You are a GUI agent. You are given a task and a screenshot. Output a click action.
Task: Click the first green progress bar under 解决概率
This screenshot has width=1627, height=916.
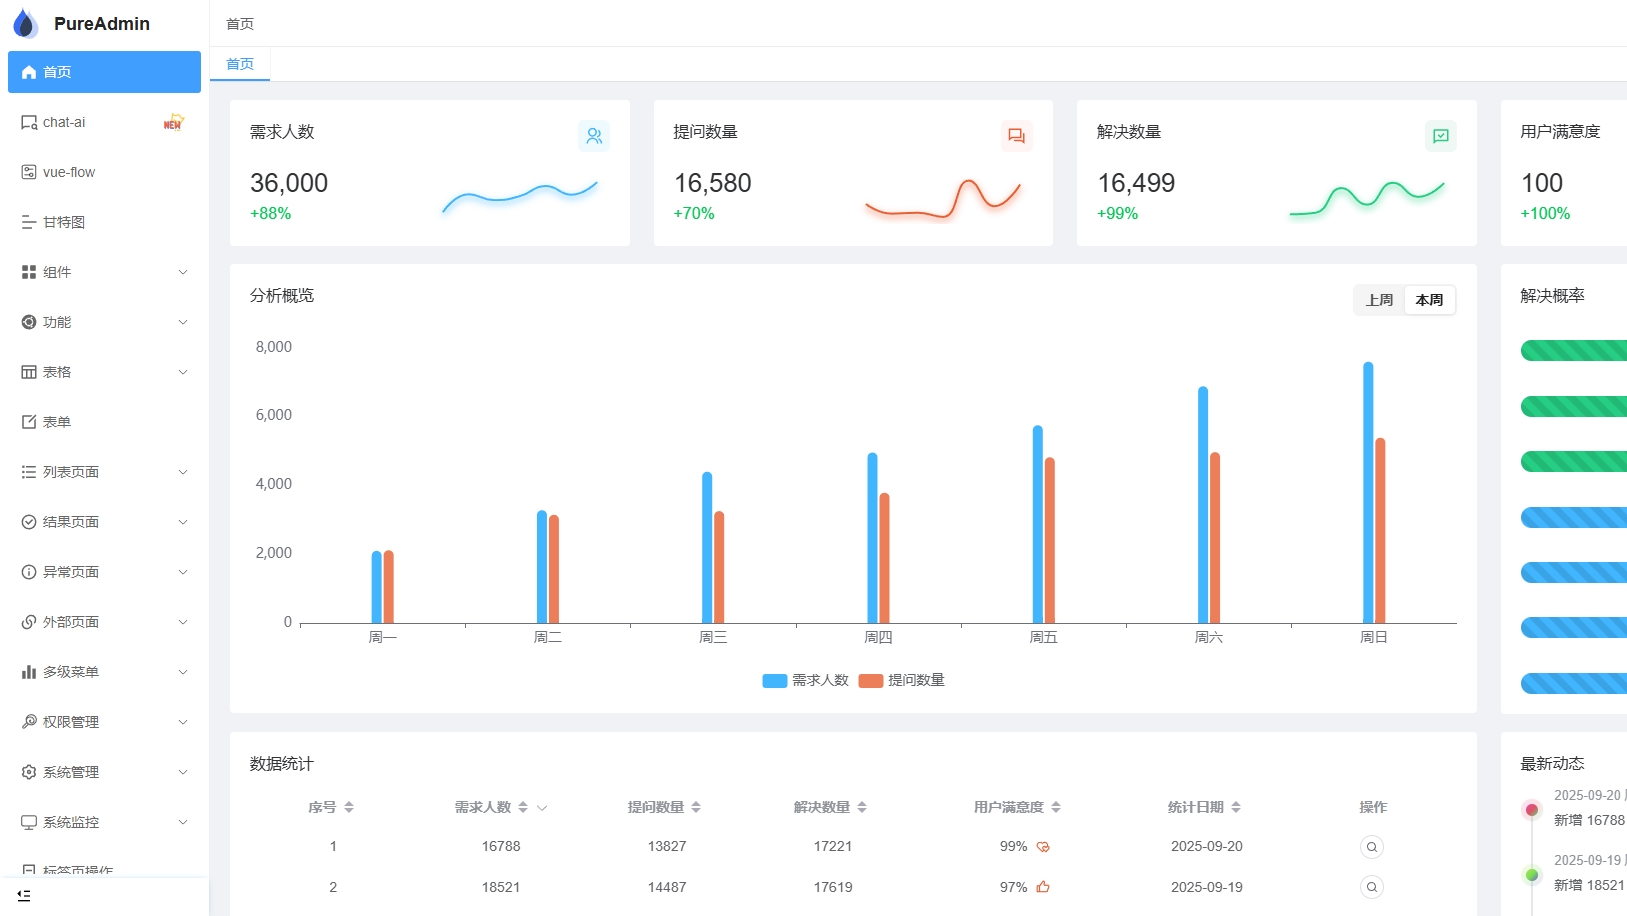pyautogui.click(x=1574, y=350)
